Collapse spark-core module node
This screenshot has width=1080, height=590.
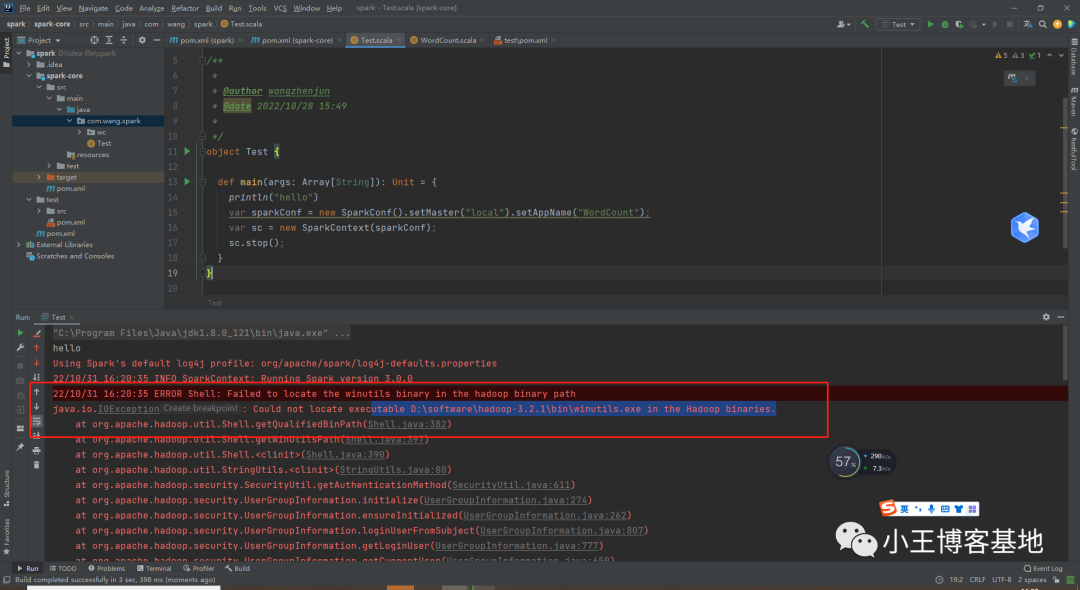29,76
